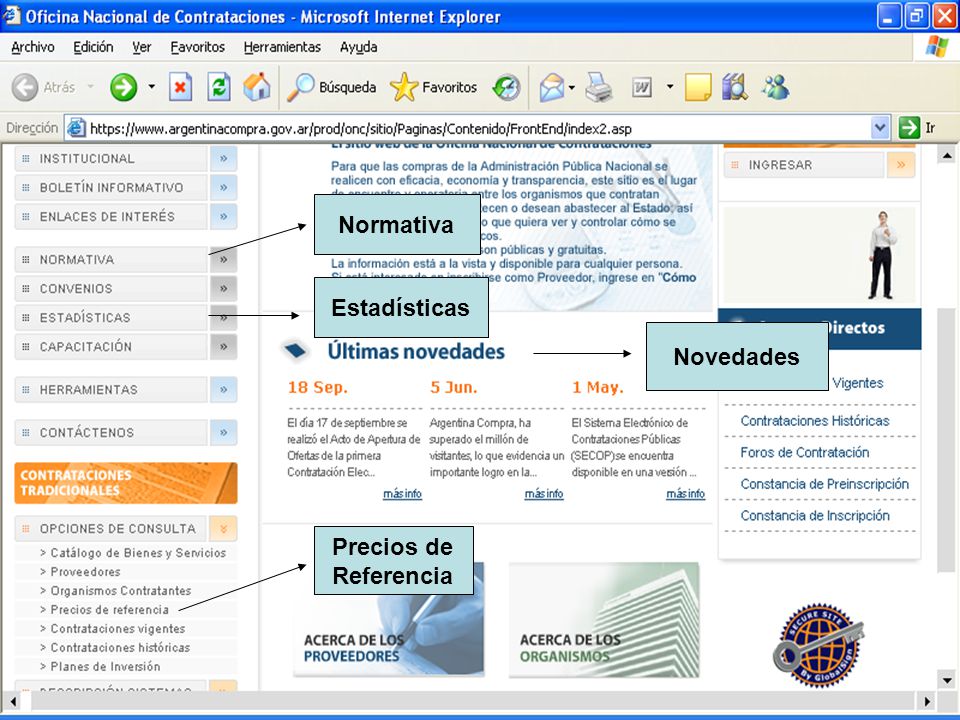
Task: Click the CONTRATACIONES TRADICIONALES banner
Action: tap(126, 483)
